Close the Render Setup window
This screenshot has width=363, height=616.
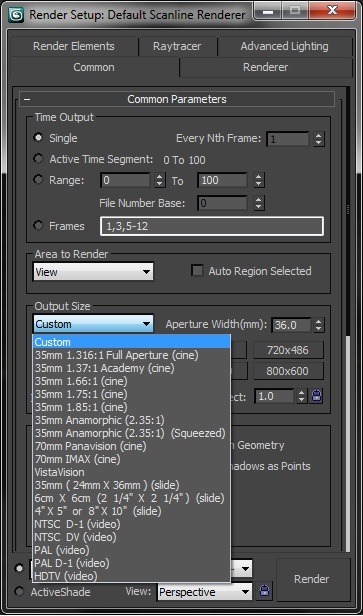pyautogui.click(x=332, y=10)
